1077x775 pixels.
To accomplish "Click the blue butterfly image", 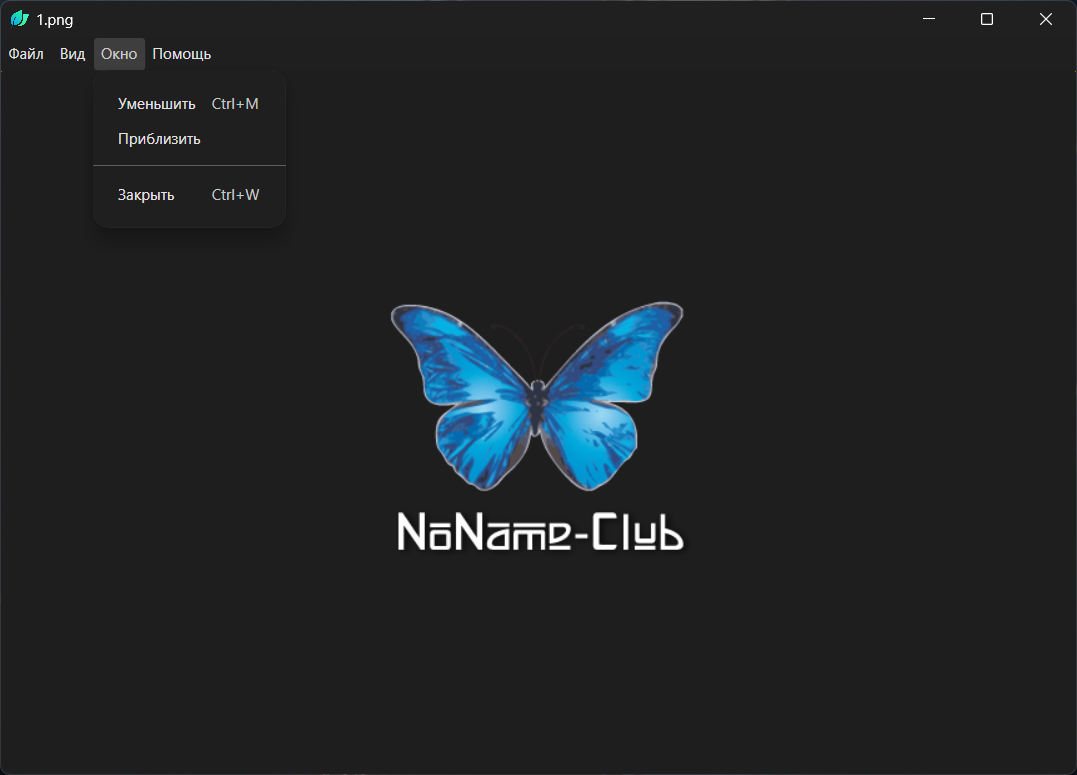I will 537,396.
